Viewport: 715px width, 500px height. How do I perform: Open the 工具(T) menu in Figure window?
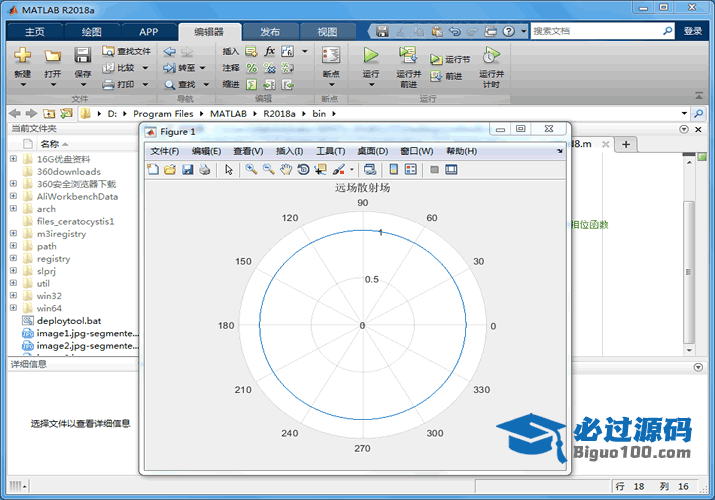click(330, 151)
